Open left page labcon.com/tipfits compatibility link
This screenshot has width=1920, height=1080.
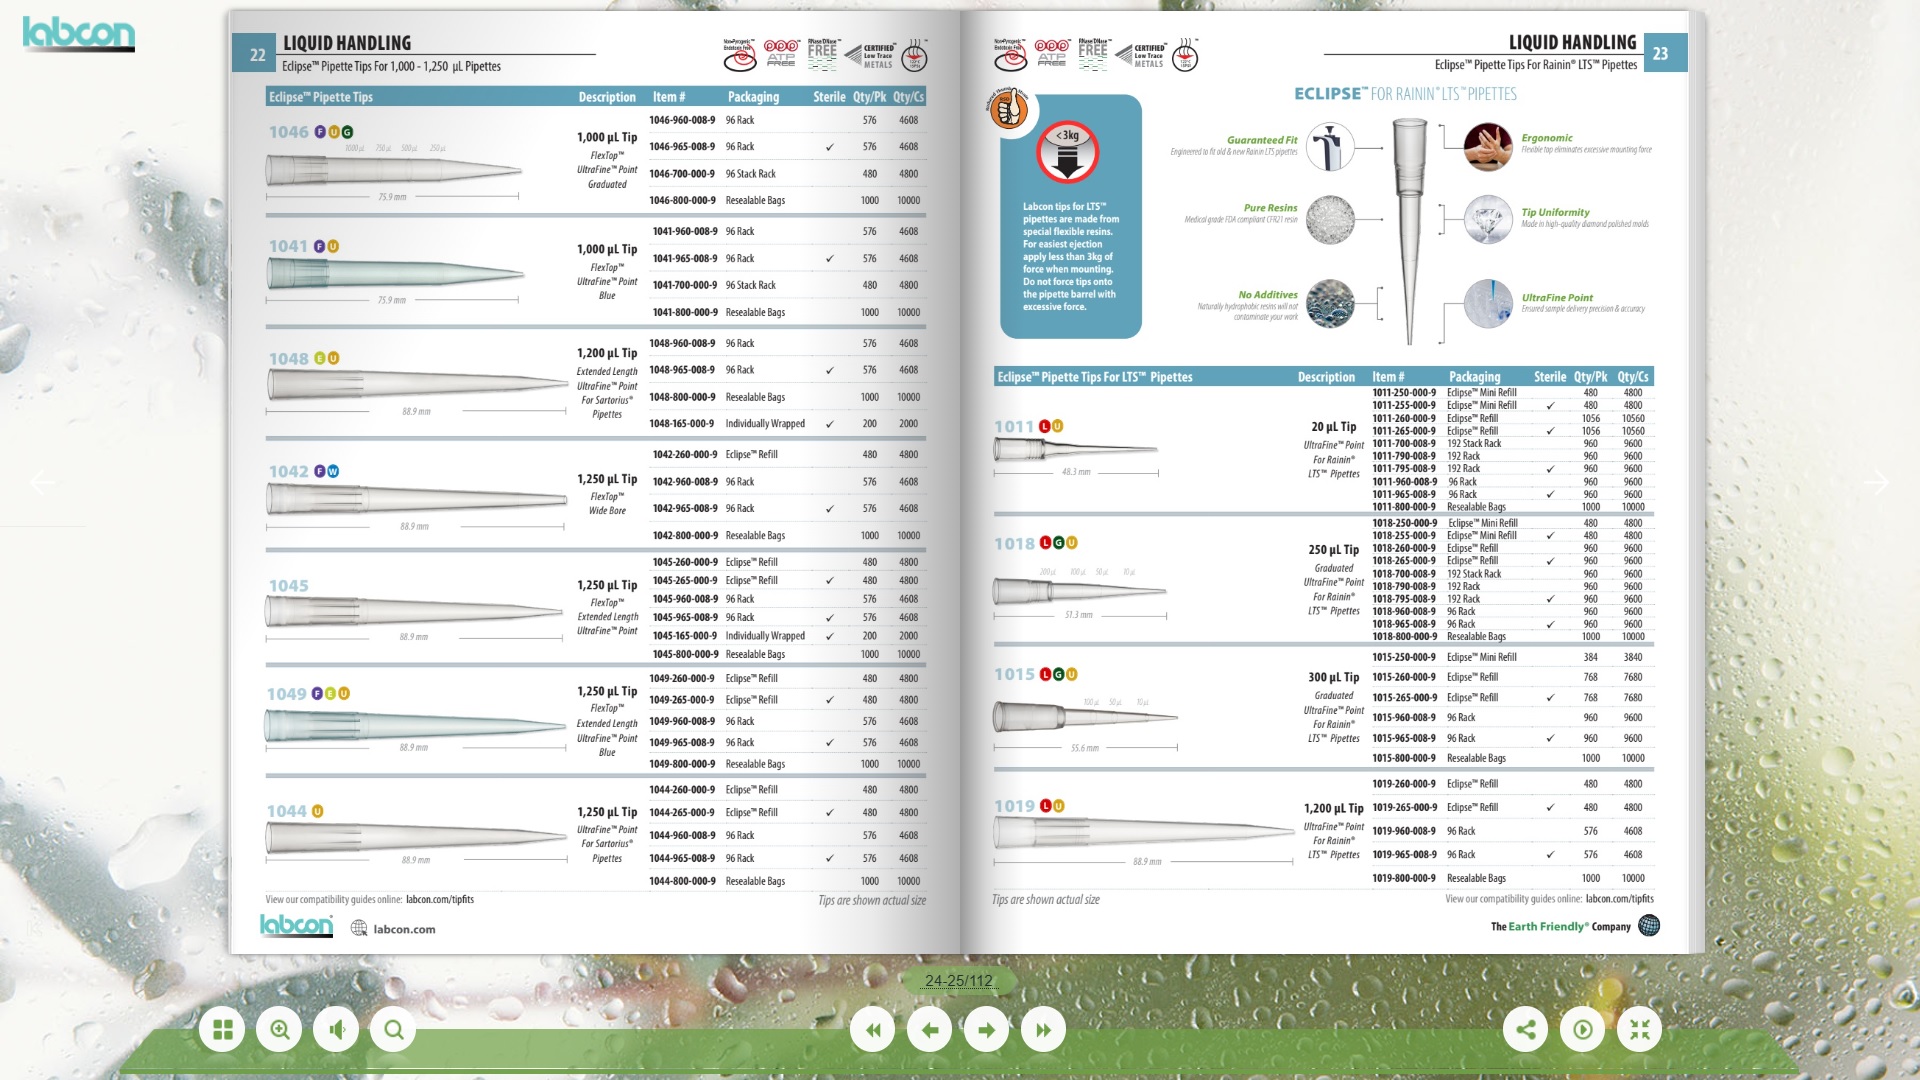coord(440,900)
